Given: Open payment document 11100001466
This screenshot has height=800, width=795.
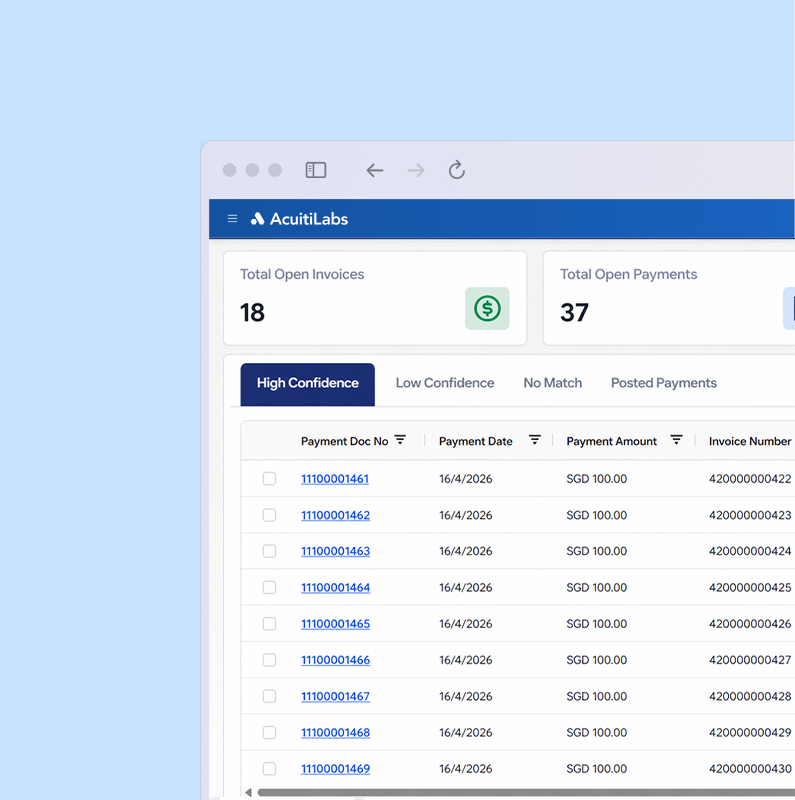Looking at the screenshot, I should point(335,660).
